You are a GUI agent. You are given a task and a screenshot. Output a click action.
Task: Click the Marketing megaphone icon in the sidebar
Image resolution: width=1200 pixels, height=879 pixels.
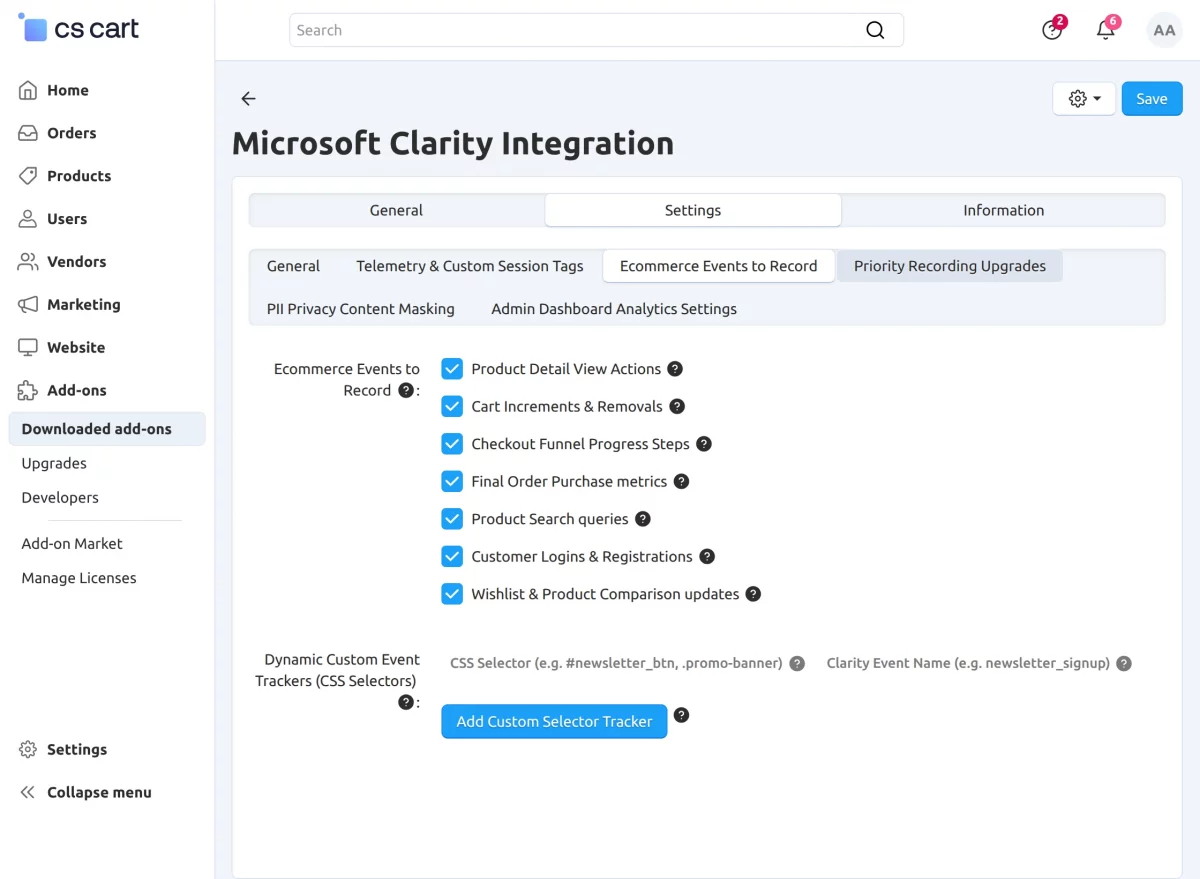point(28,305)
